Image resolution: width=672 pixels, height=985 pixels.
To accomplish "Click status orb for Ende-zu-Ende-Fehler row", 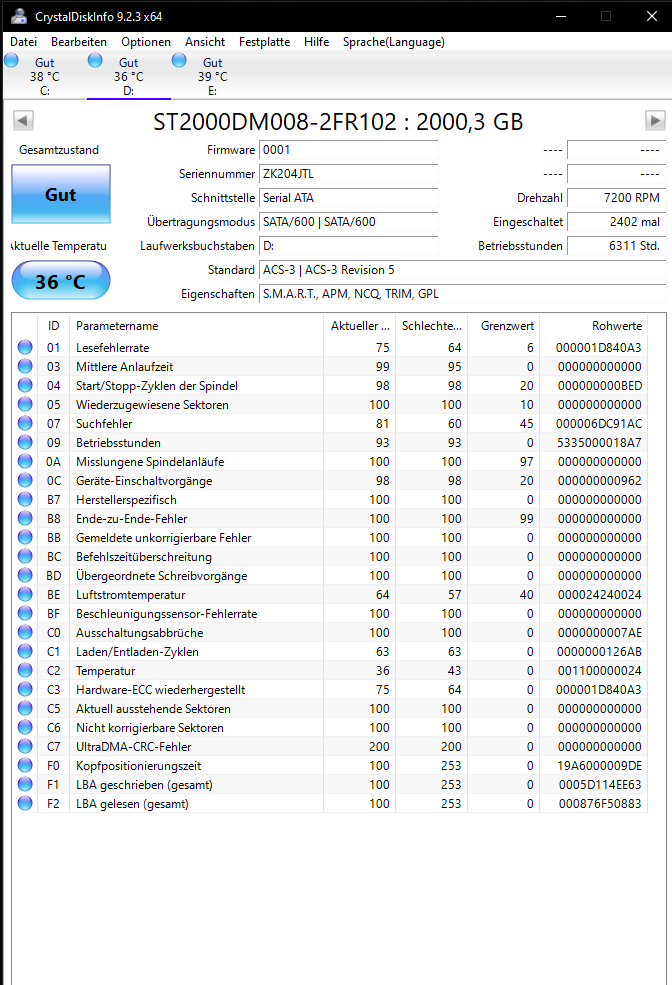I will tap(25, 518).
